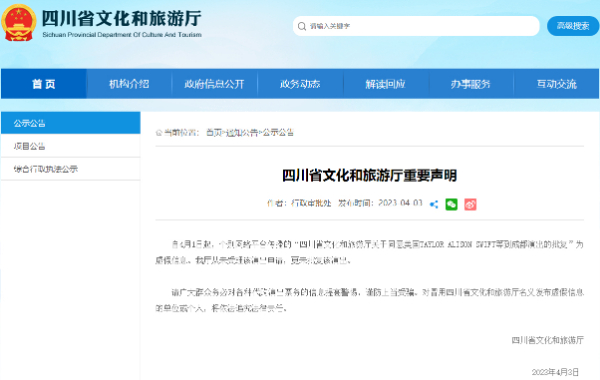The width and height of the screenshot is (600, 380).
Task: Open the 解读回应 navigation item
Action: tap(385, 84)
